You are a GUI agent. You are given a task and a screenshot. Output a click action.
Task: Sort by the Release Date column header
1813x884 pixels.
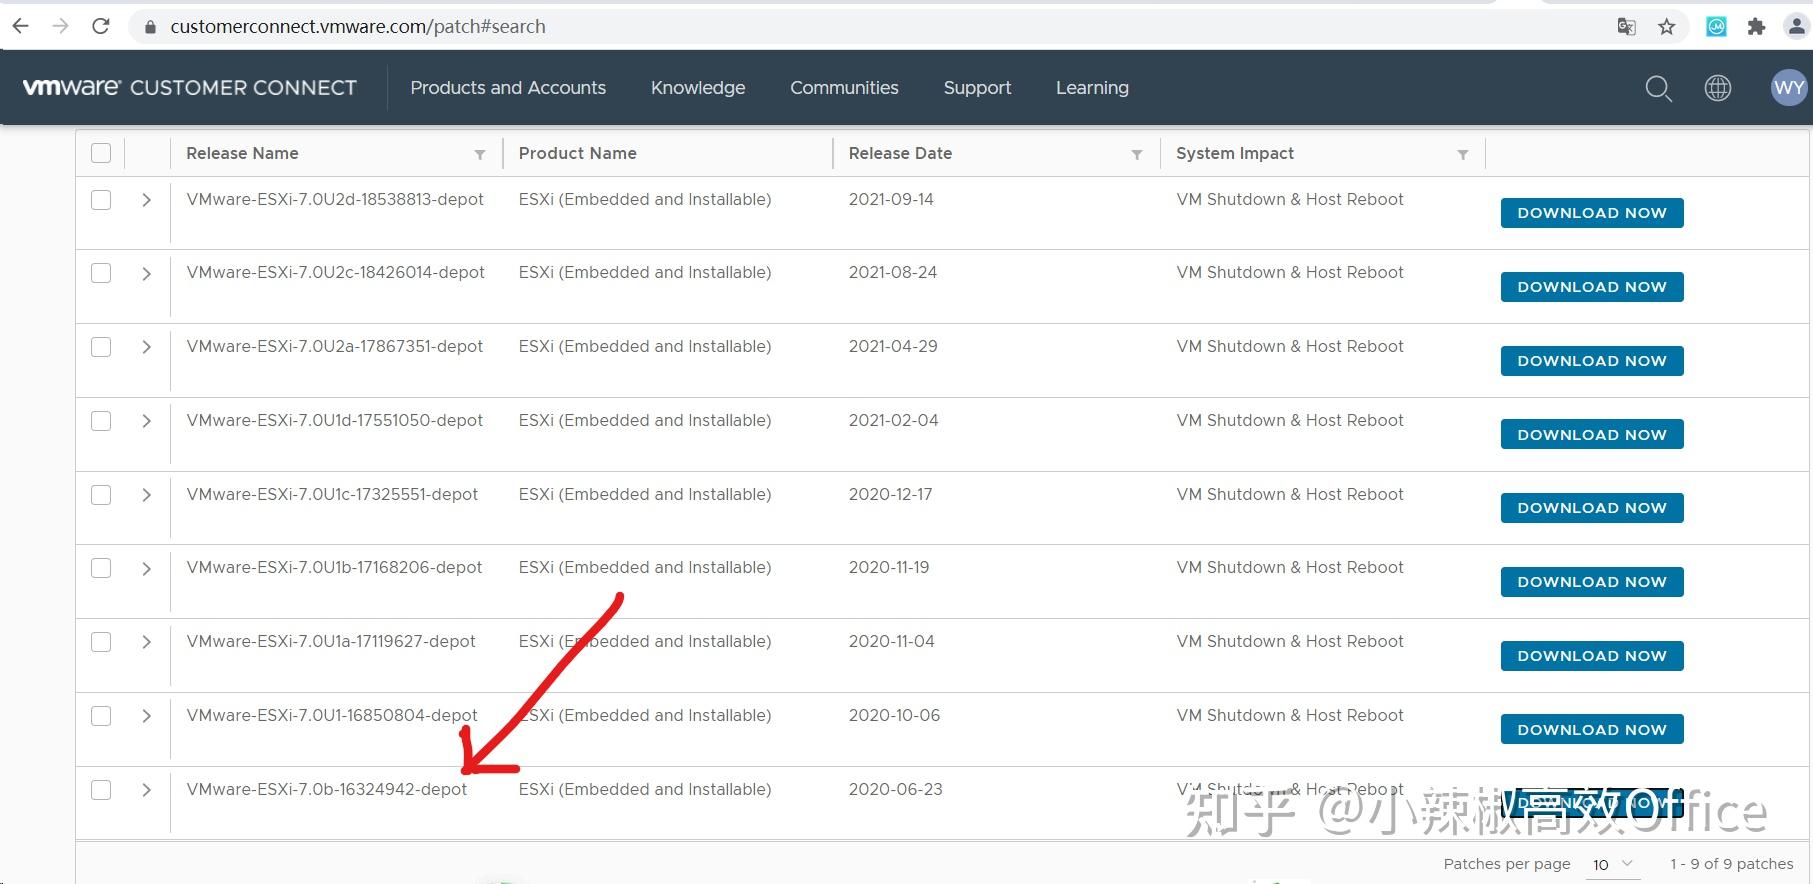pos(900,153)
